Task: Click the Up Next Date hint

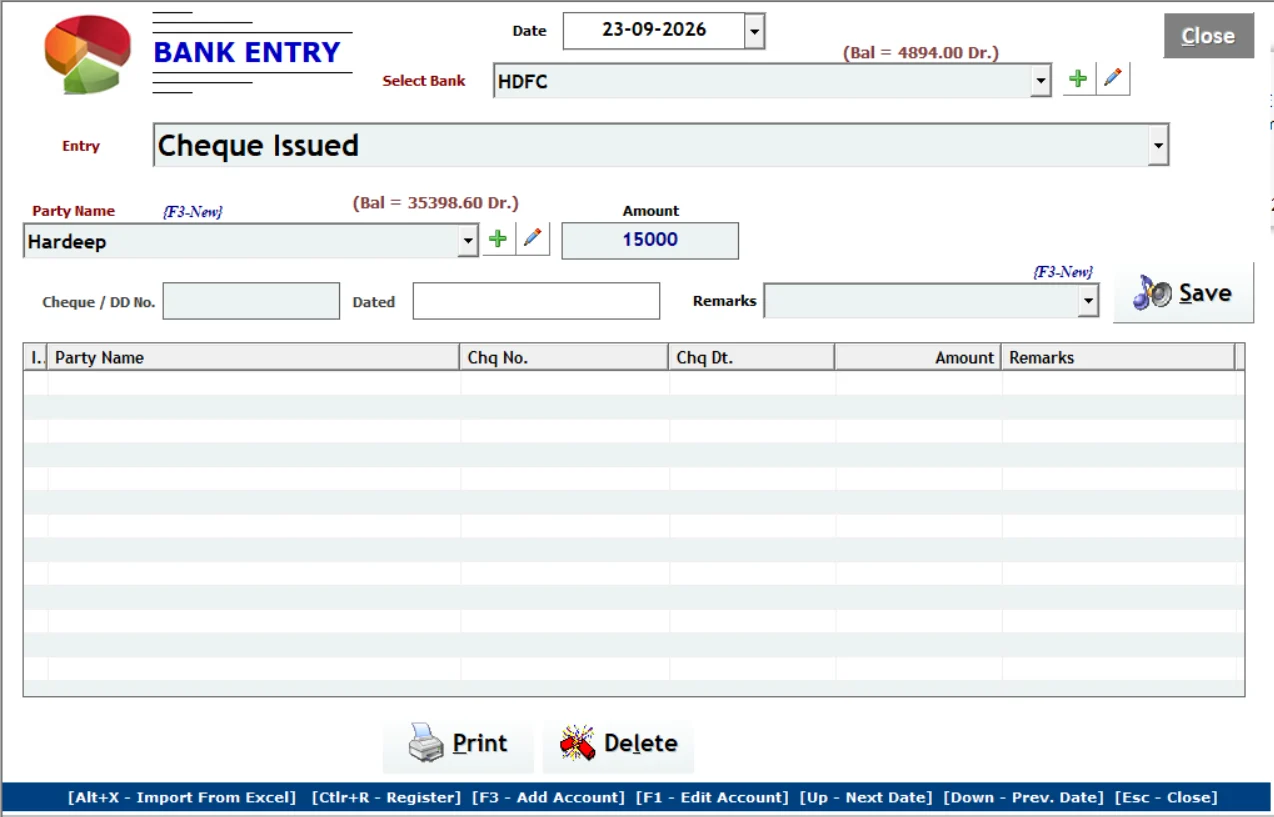Action: point(866,798)
